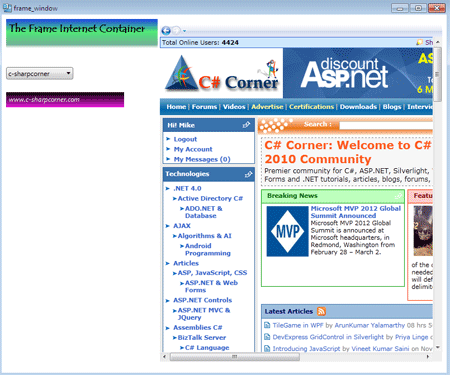This screenshot has height=375, width=450.
Task: Click the vertical scrollbar down arrow
Action: [438, 347]
